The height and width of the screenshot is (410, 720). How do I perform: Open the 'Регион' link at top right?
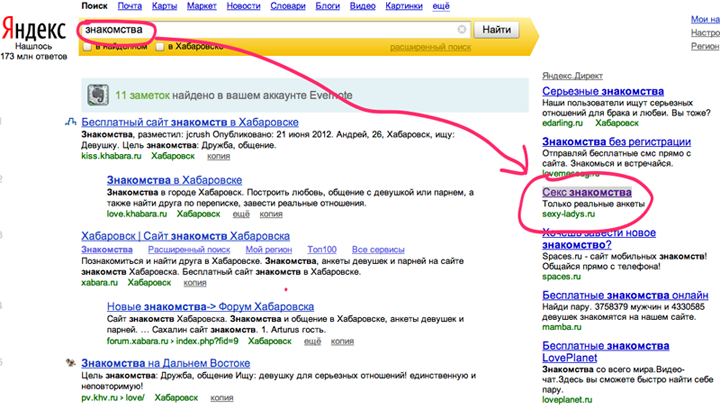(x=705, y=46)
